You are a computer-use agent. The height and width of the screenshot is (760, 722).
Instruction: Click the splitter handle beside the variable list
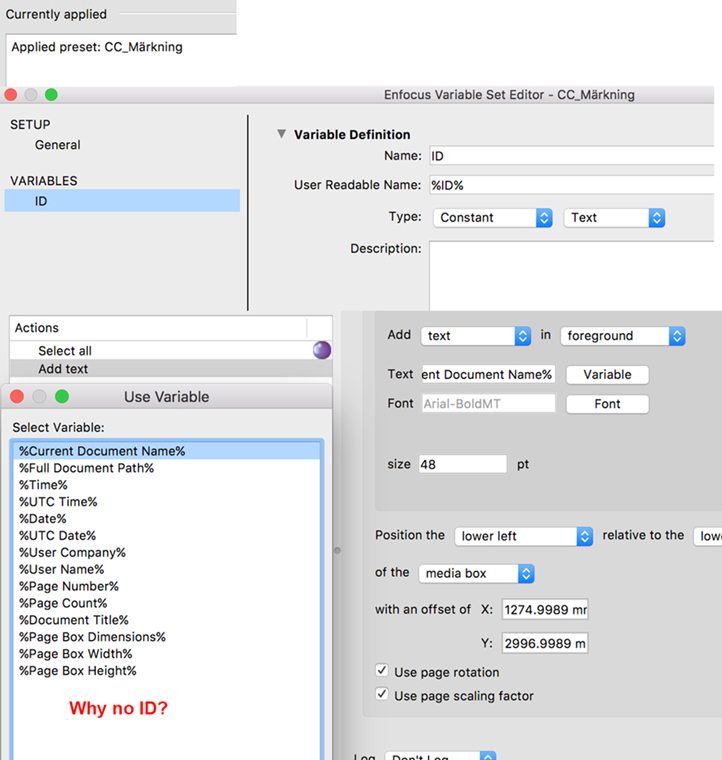337,551
